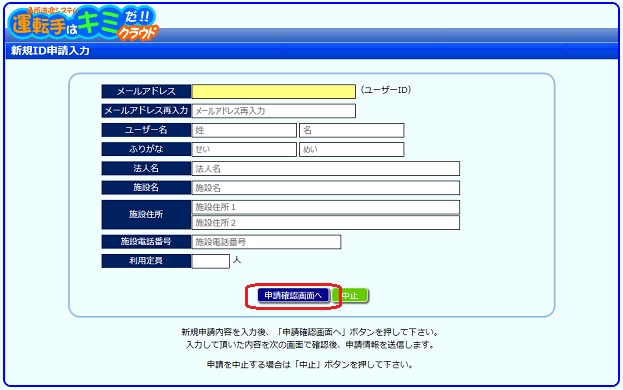Select the 名 field for ユーザー名
The width and height of the screenshot is (623, 390).
click(x=352, y=130)
